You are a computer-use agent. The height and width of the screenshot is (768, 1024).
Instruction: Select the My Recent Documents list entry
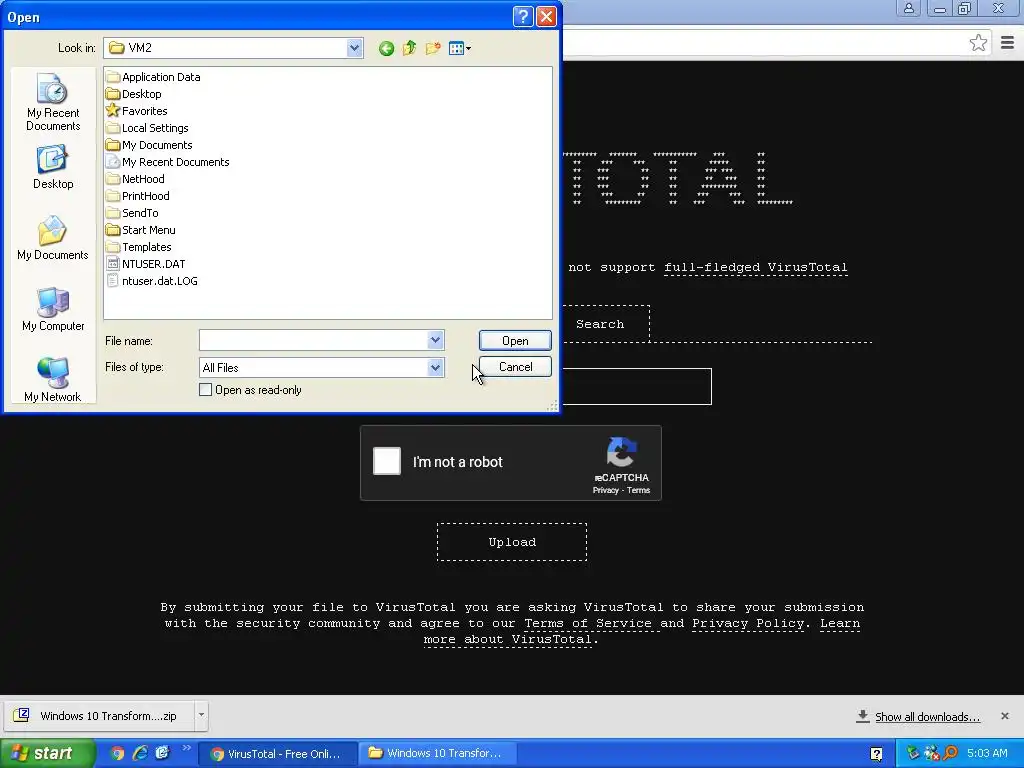pos(168,162)
